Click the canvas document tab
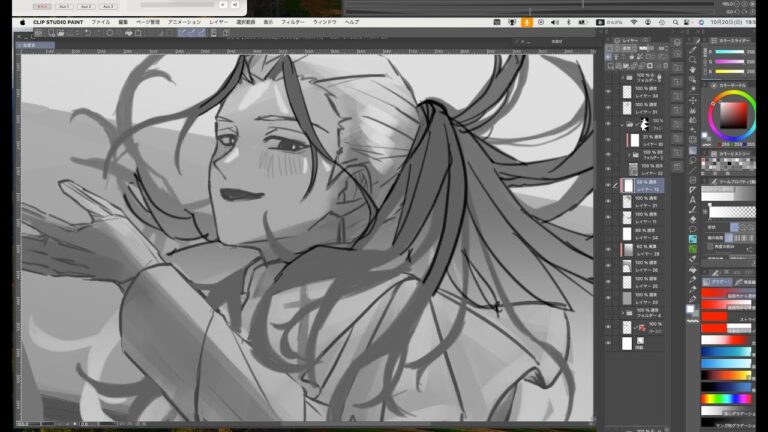Viewport: 768px width, 432px height. 35,45
